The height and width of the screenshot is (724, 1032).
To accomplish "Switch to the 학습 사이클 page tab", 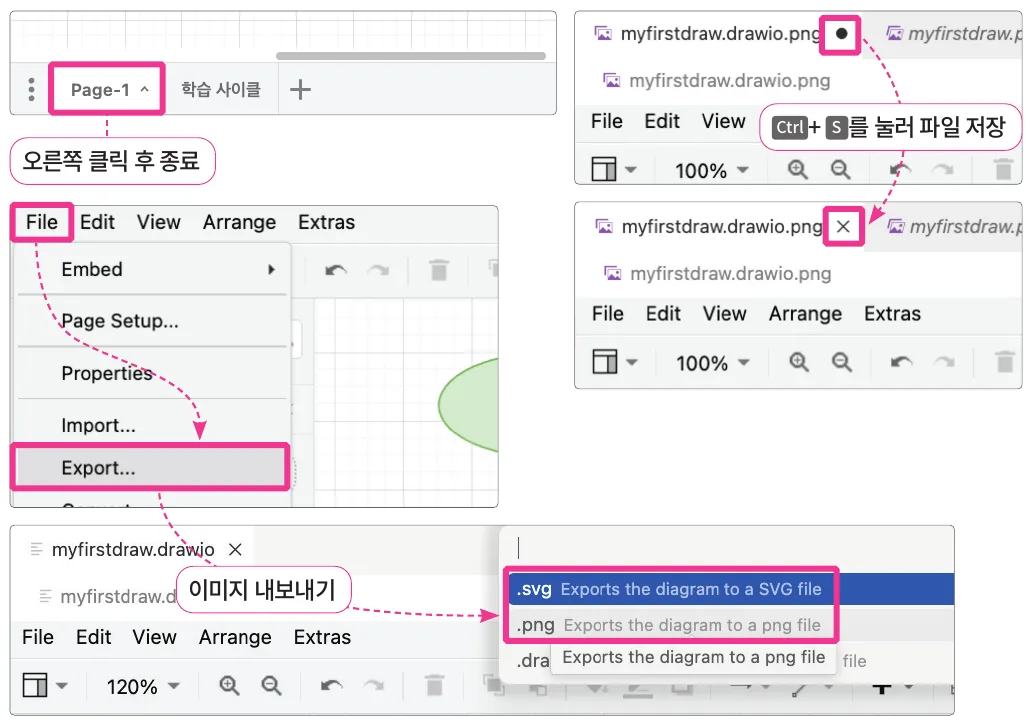I will (221, 90).
